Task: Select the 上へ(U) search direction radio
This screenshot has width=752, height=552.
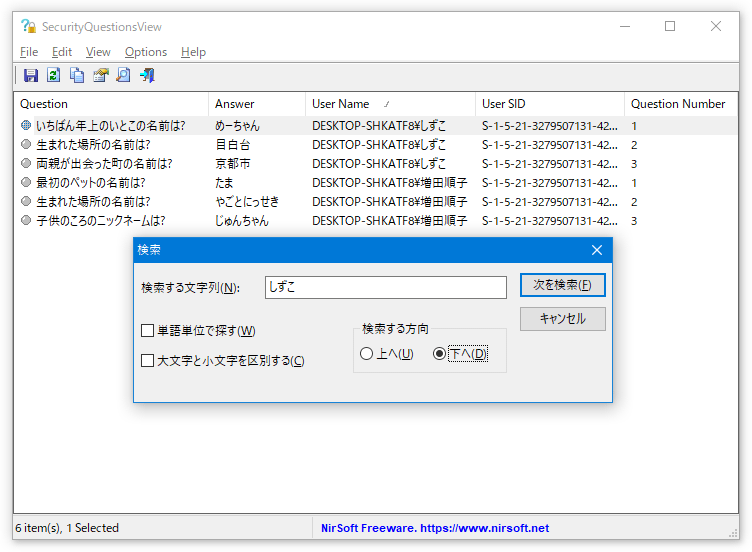Action: click(x=366, y=354)
